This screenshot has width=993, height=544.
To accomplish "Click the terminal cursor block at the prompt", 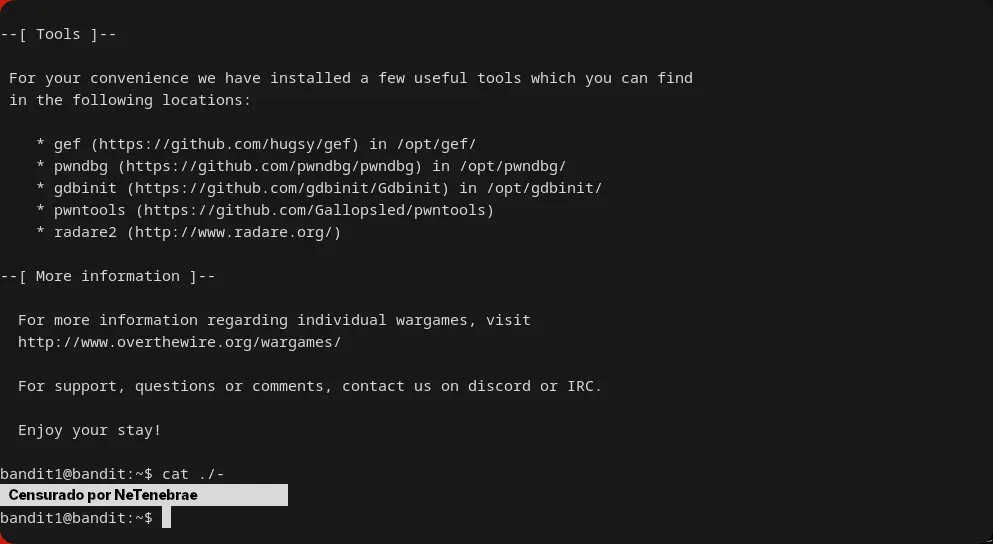I will click(167, 518).
